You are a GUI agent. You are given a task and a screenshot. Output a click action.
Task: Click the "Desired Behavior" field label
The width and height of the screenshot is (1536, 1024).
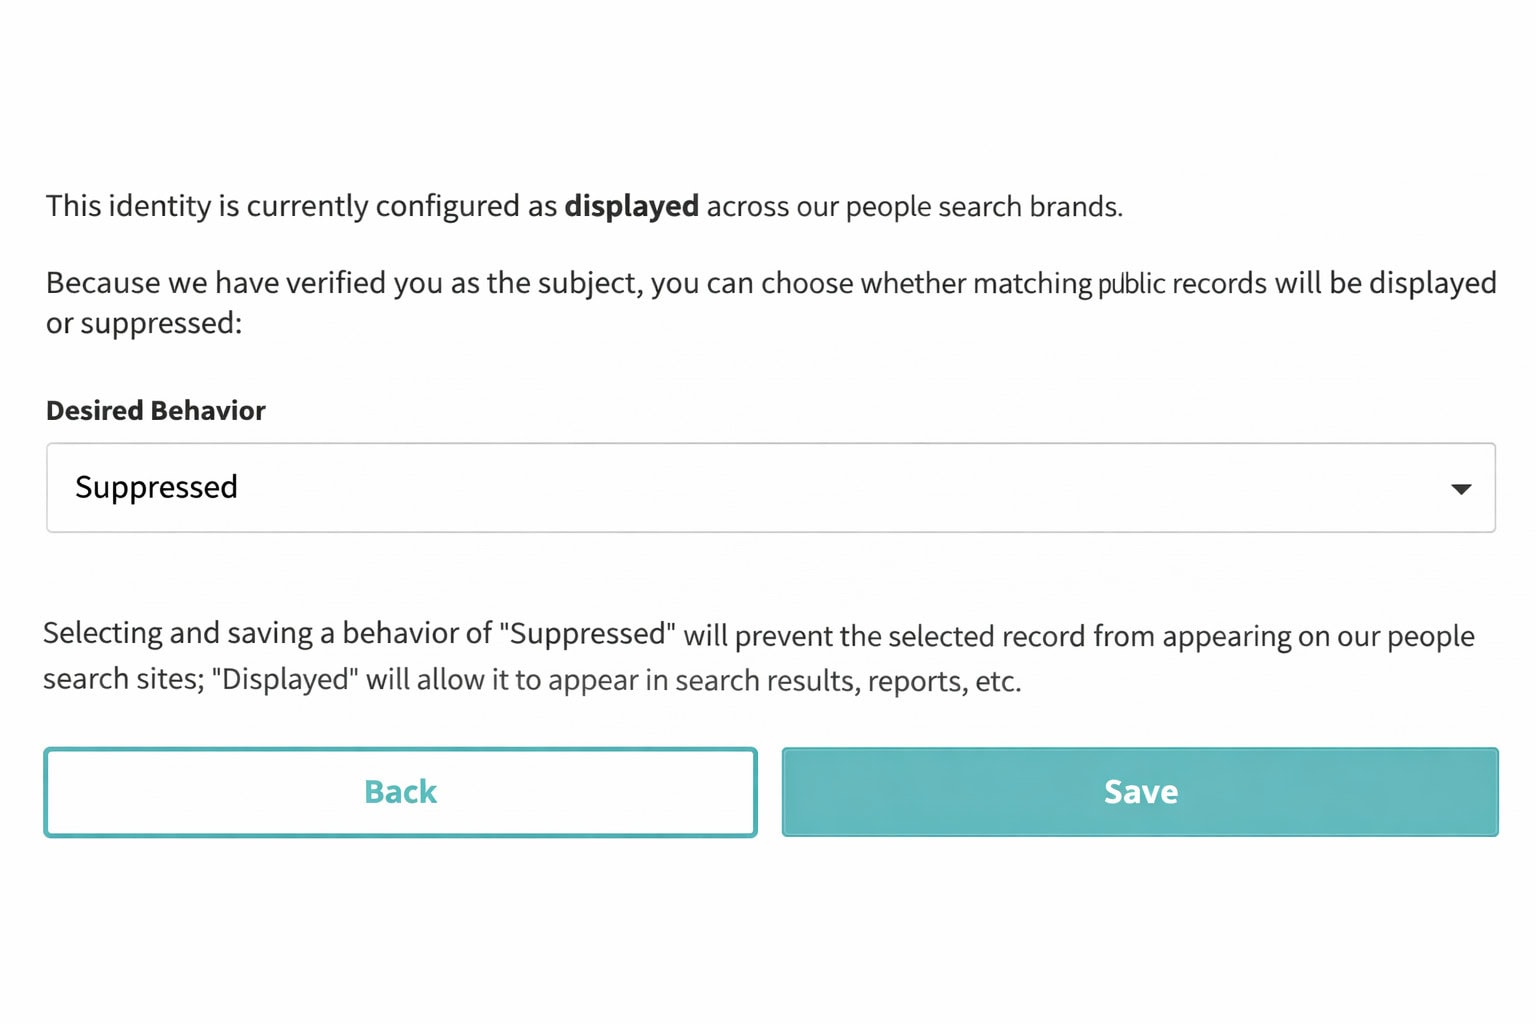[156, 411]
